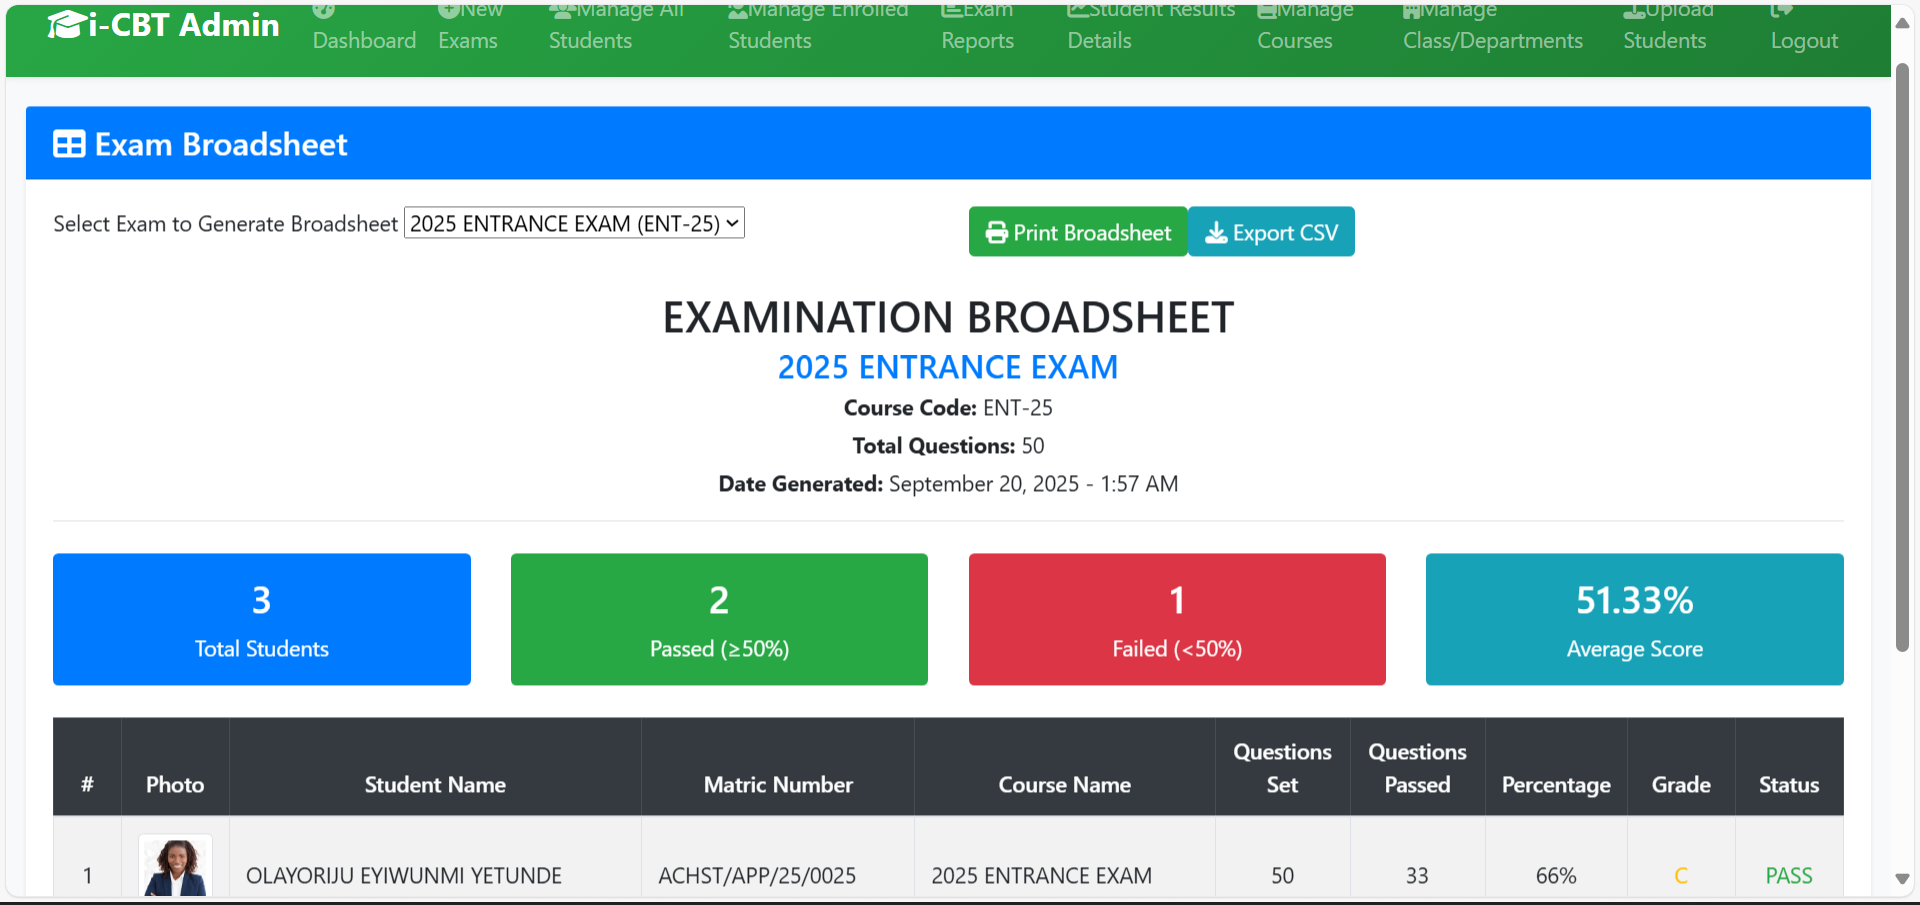Click the scroll down arrow
The image size is (1920, 905).
(x=1902, y=879)
